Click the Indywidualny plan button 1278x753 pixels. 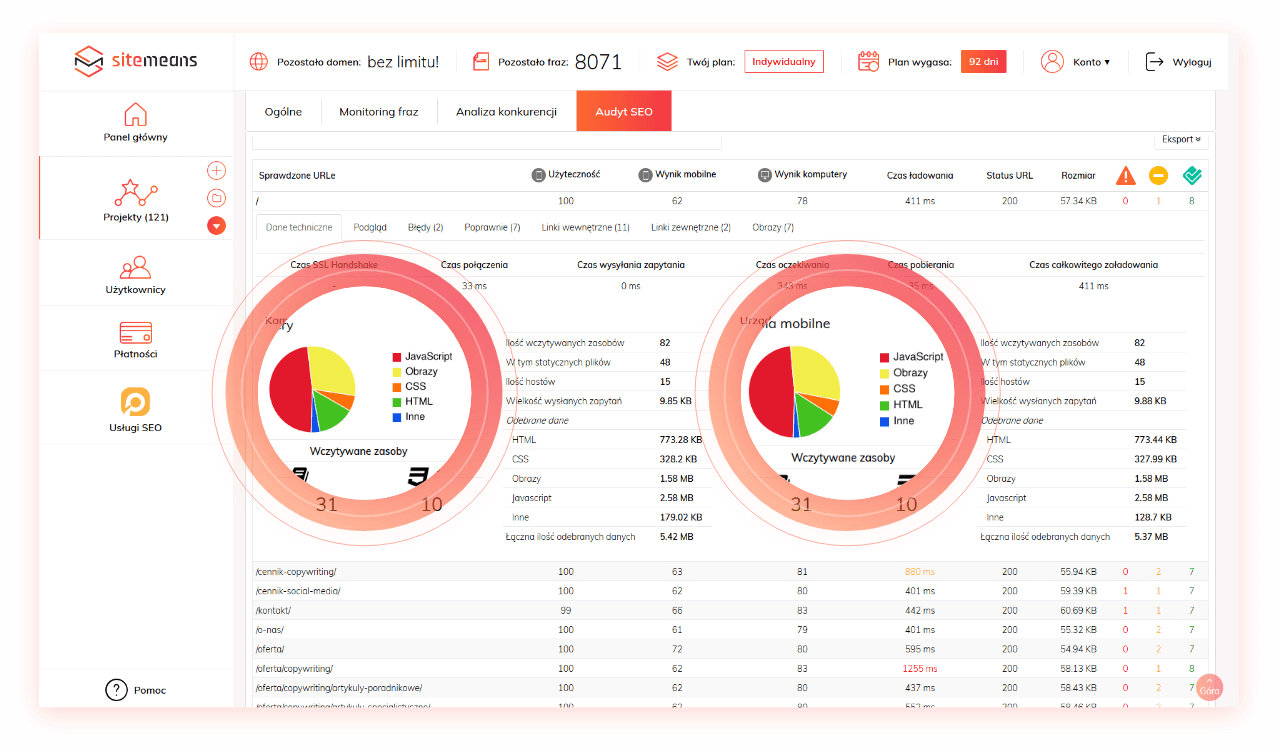783,62
